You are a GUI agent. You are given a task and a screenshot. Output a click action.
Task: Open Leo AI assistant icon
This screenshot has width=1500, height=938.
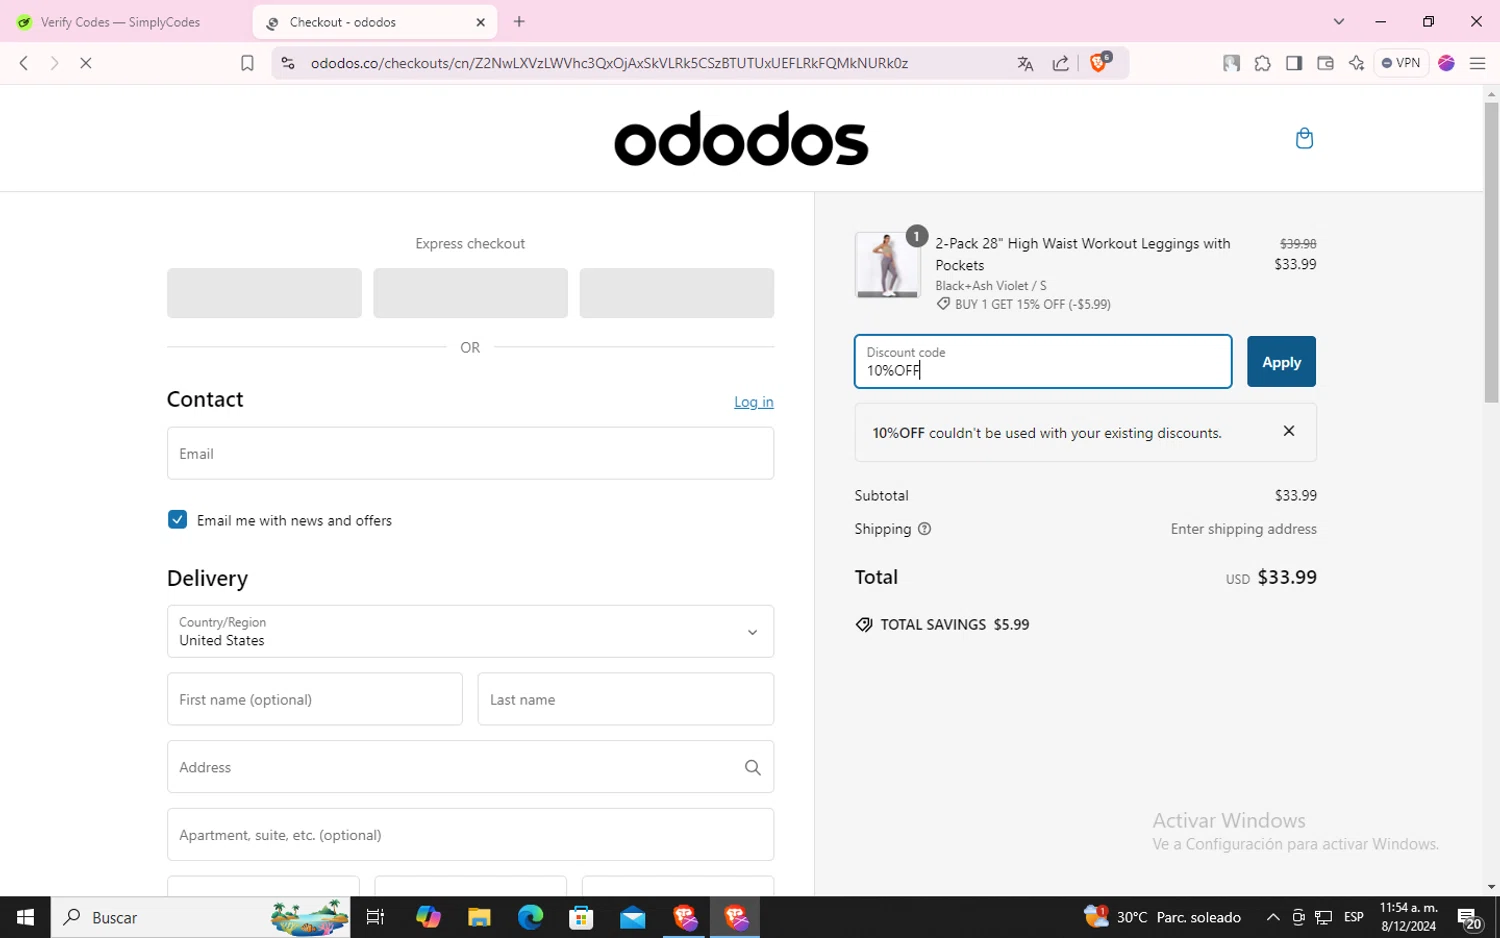tap(1356, 63)
